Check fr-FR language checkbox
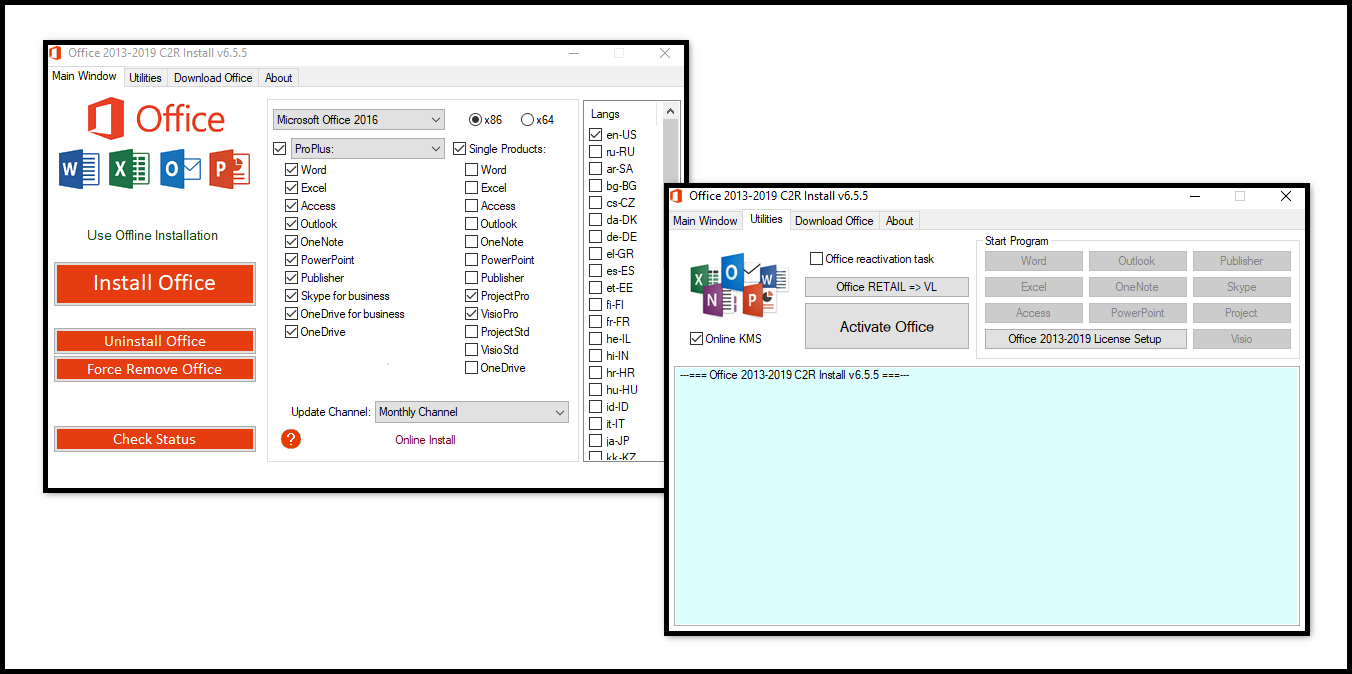Image resolution: width=1352 pixels, height=674 pixels. point(596,322)
